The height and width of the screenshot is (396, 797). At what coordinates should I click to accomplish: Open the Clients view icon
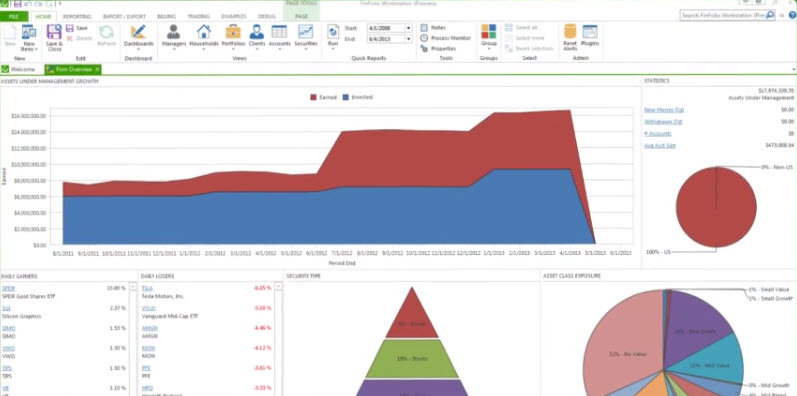[256, 32]
